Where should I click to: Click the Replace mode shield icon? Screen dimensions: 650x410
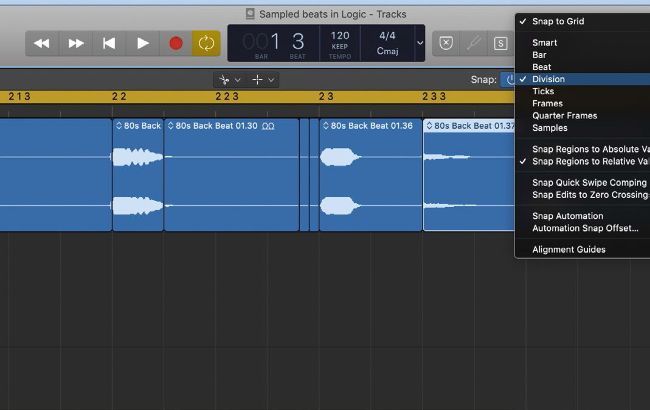(446, 43)
